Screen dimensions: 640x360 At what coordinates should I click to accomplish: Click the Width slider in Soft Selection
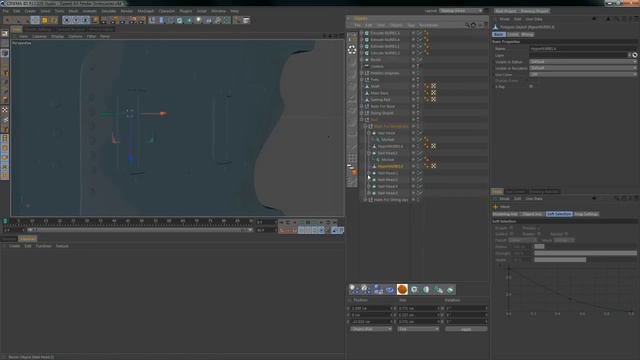tap(585, 260)
